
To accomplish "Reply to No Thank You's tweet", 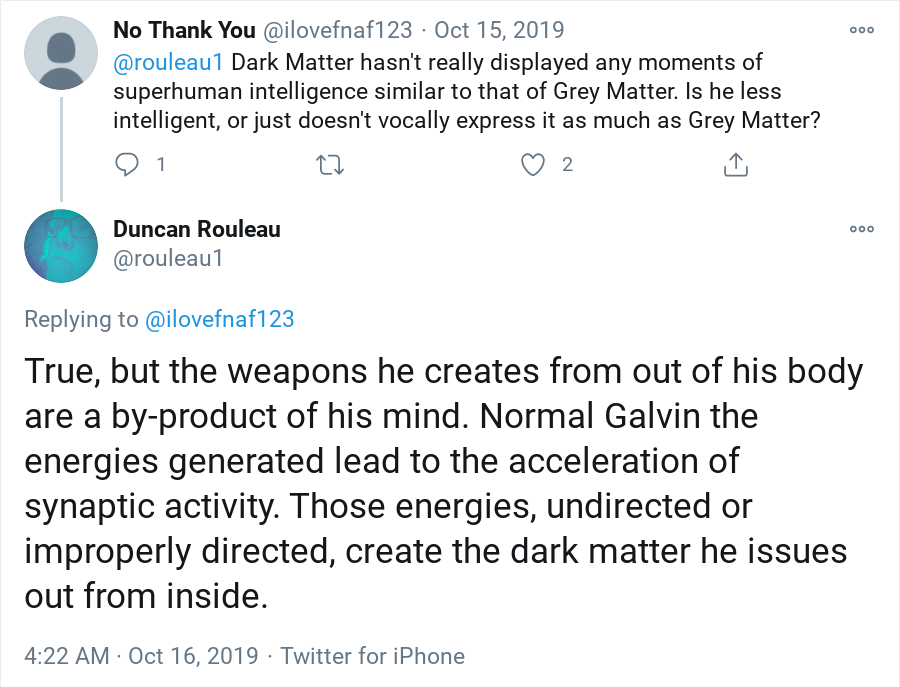I will click(128, 165).
